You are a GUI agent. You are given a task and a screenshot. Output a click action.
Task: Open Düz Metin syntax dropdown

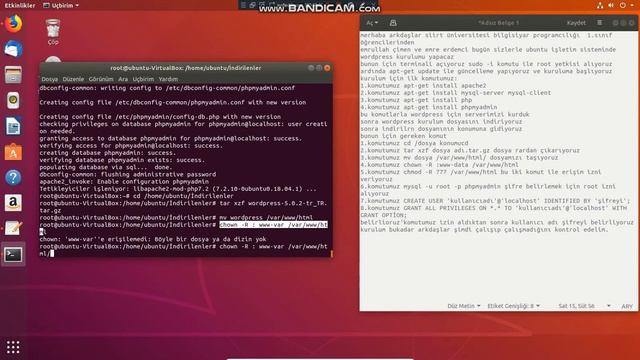click(x=464, y=306)
